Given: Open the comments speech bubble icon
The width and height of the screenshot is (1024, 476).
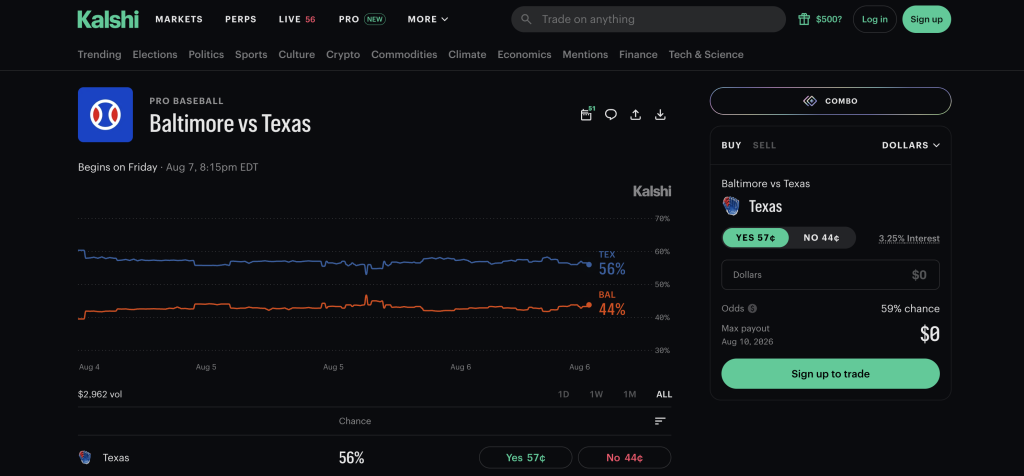Looking at the screenshot, I should (x=611, y=115).
